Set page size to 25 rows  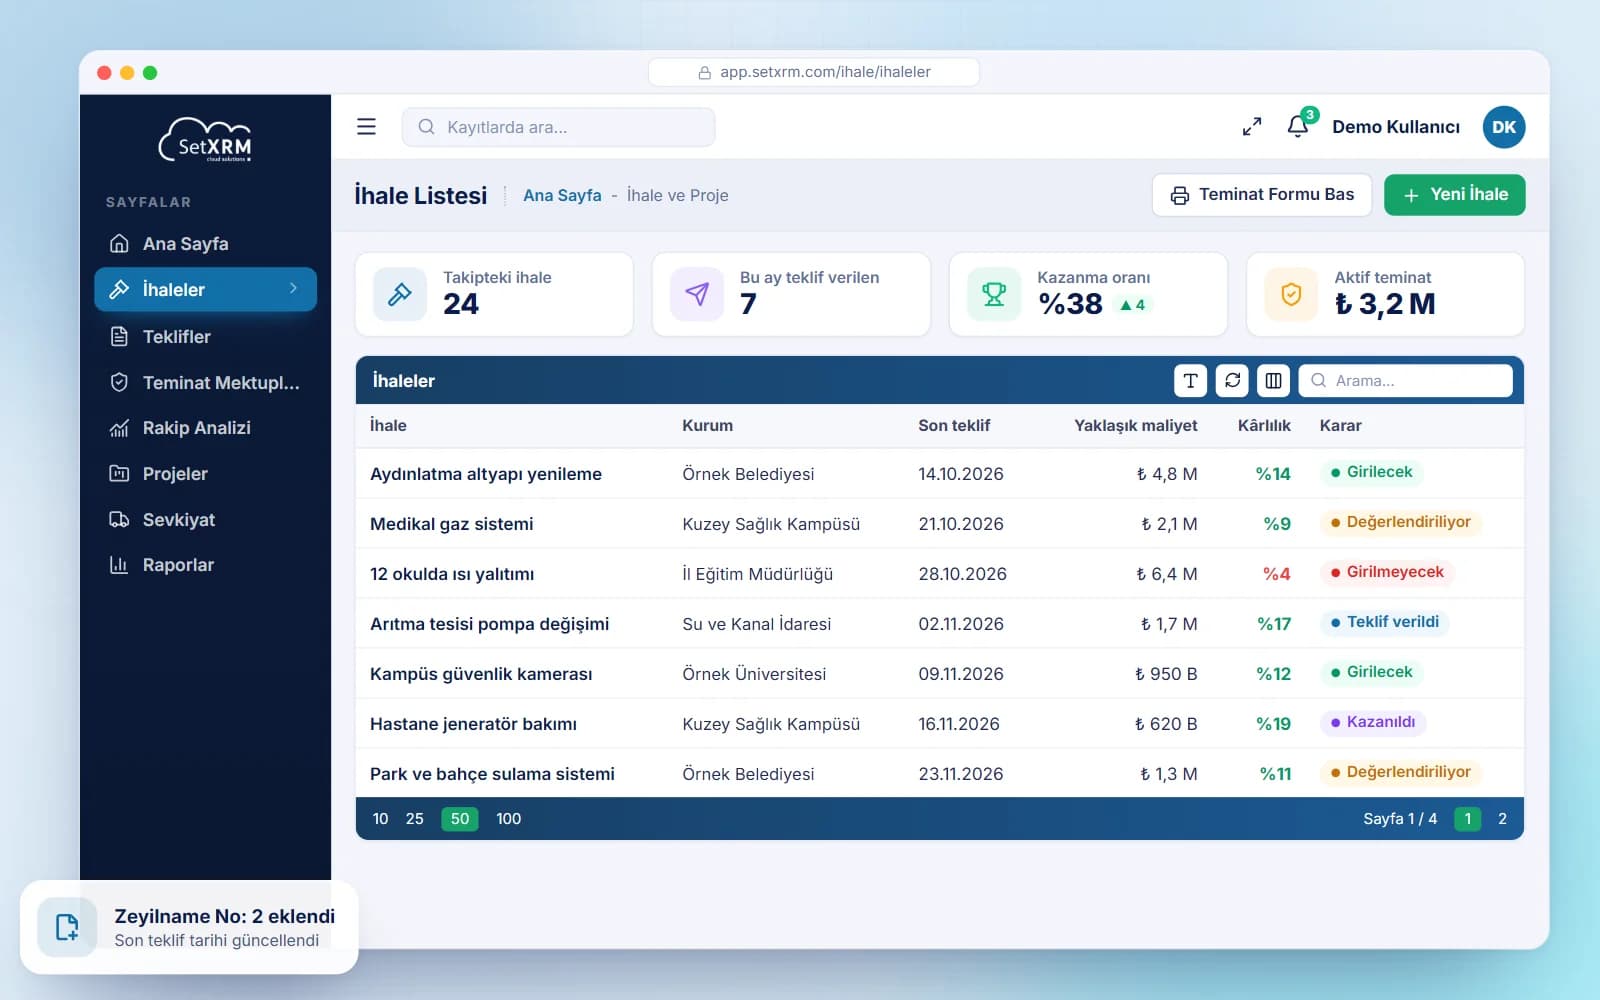click(415, 819)
